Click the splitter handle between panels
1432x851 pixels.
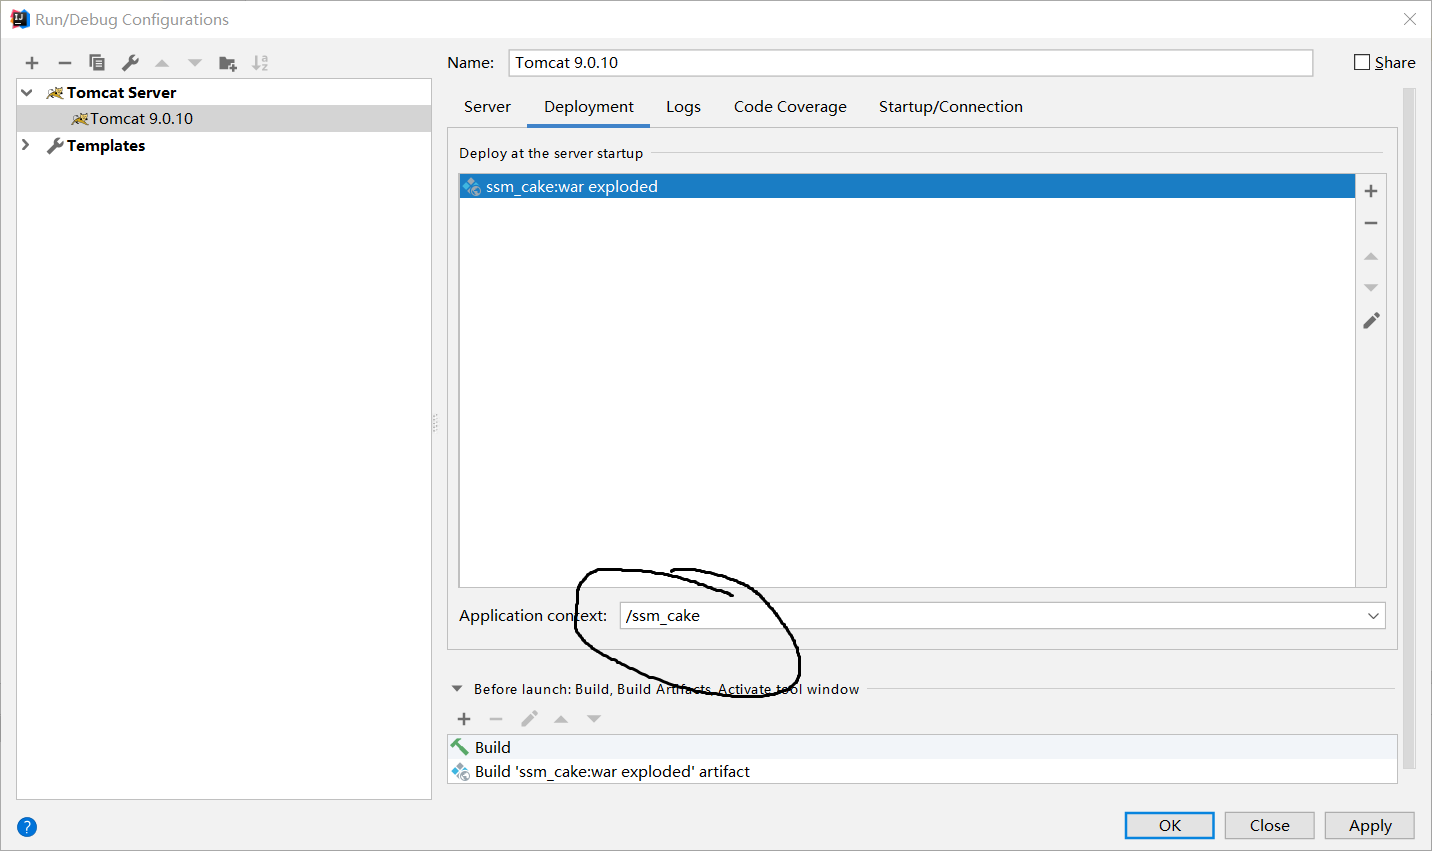pyautogui.click(x=435, y=423)
